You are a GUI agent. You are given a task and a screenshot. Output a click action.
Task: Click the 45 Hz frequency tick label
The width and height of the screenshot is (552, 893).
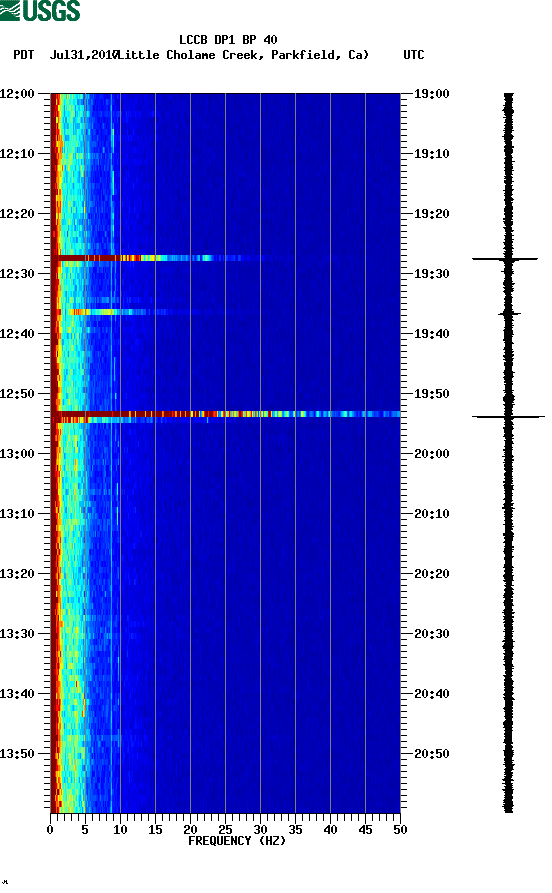pos(365,830)
